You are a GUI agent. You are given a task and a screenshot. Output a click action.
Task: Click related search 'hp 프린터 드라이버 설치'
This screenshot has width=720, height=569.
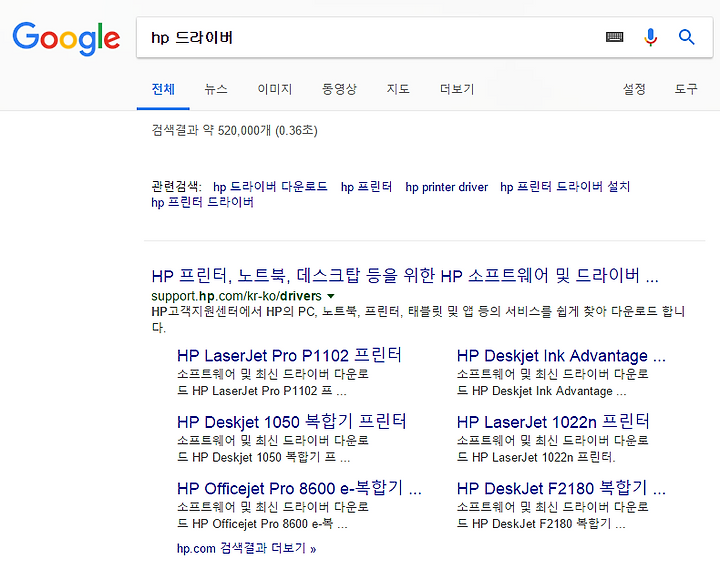[565, 186]
